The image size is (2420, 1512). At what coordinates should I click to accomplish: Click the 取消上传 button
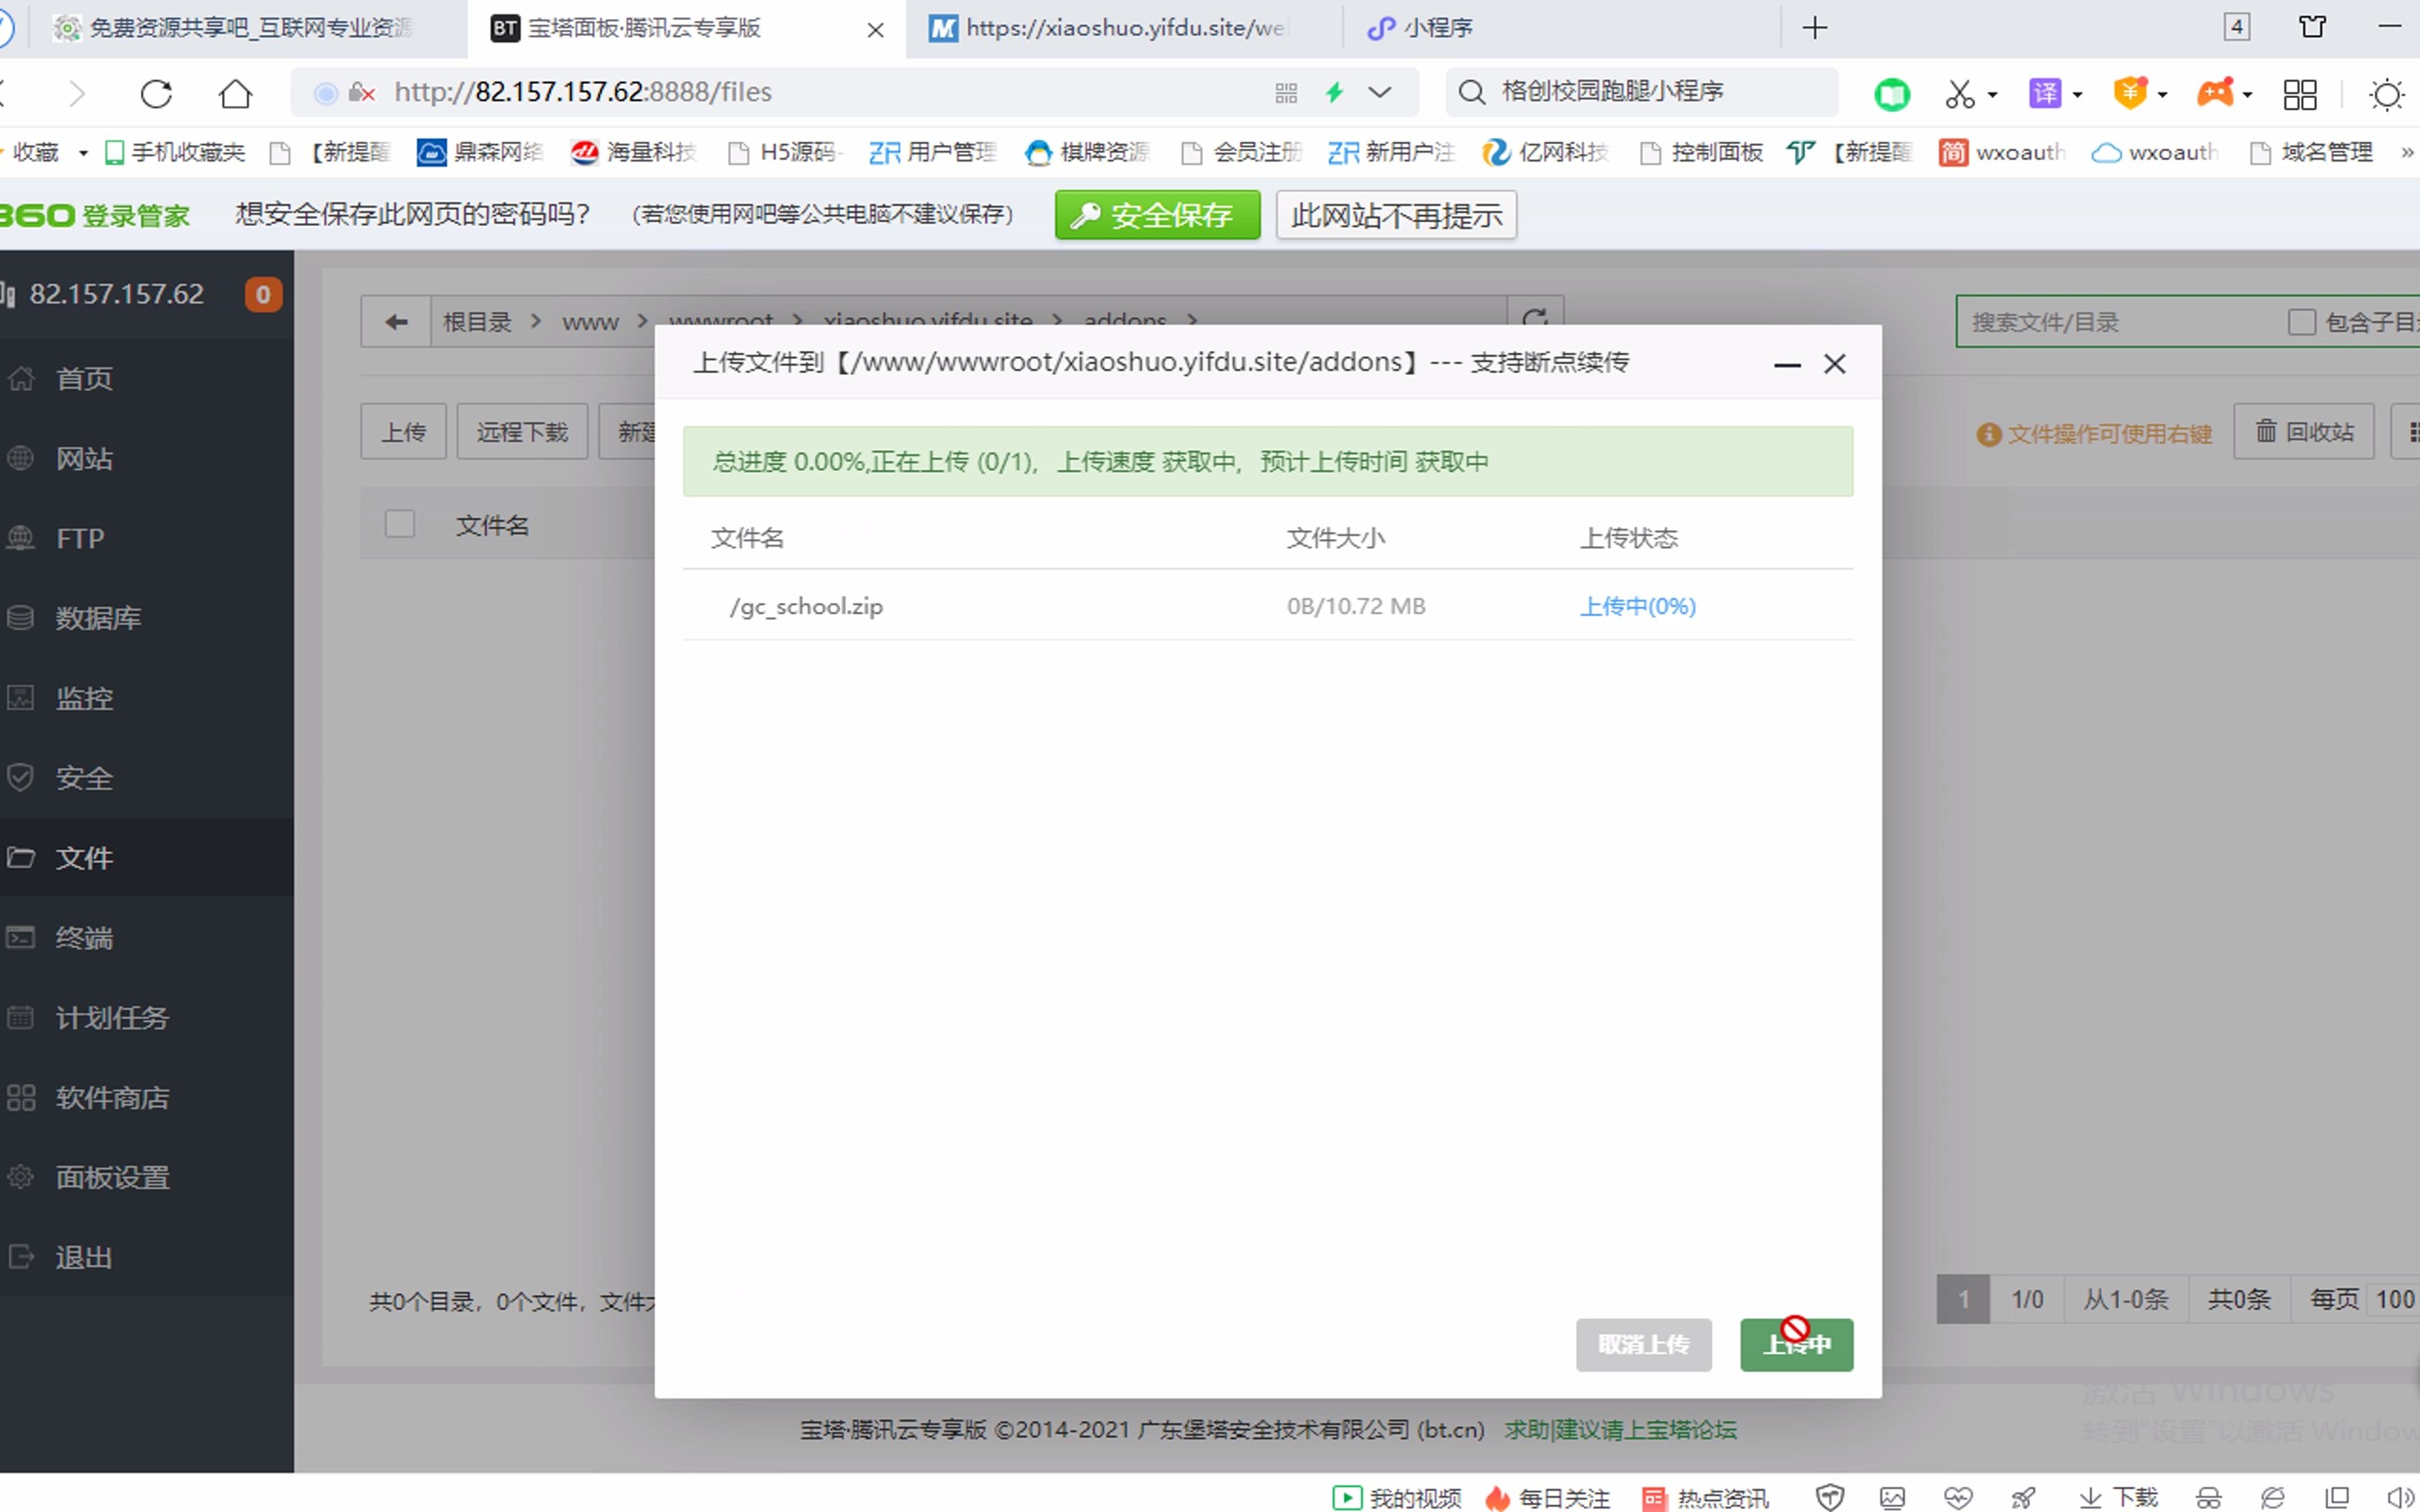1644,1345
